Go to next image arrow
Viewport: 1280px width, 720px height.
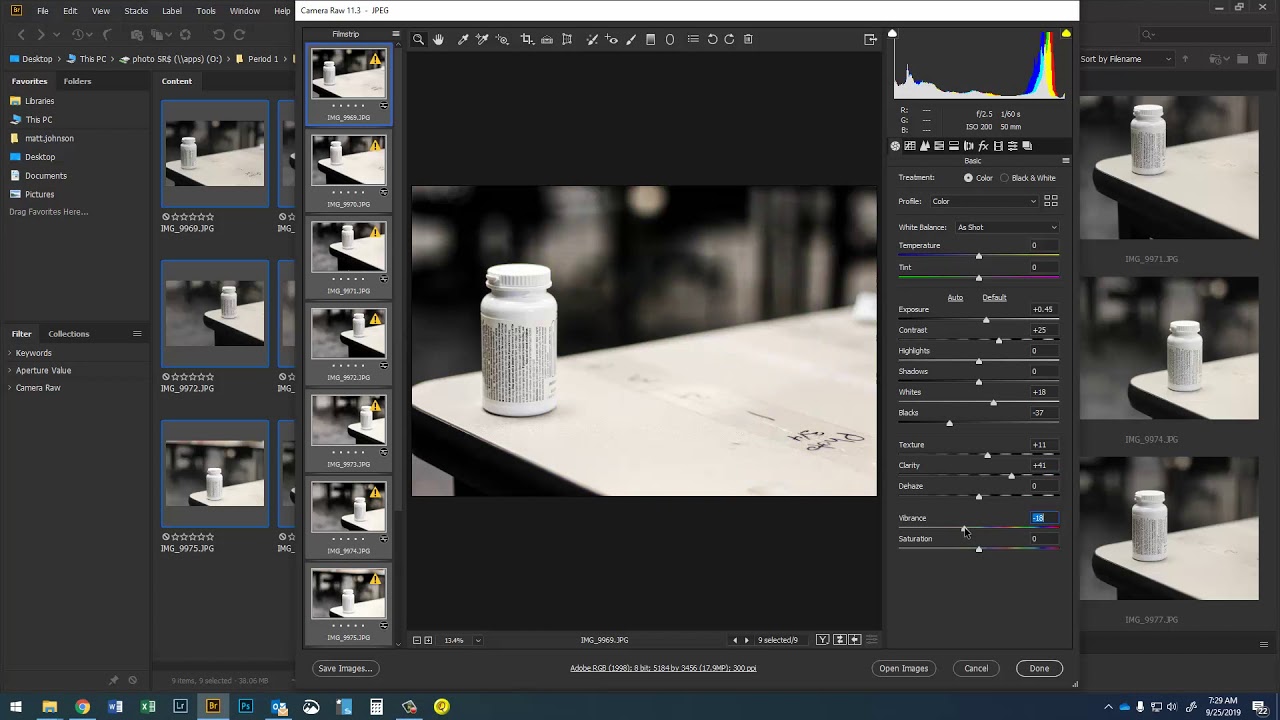point(746,640)
